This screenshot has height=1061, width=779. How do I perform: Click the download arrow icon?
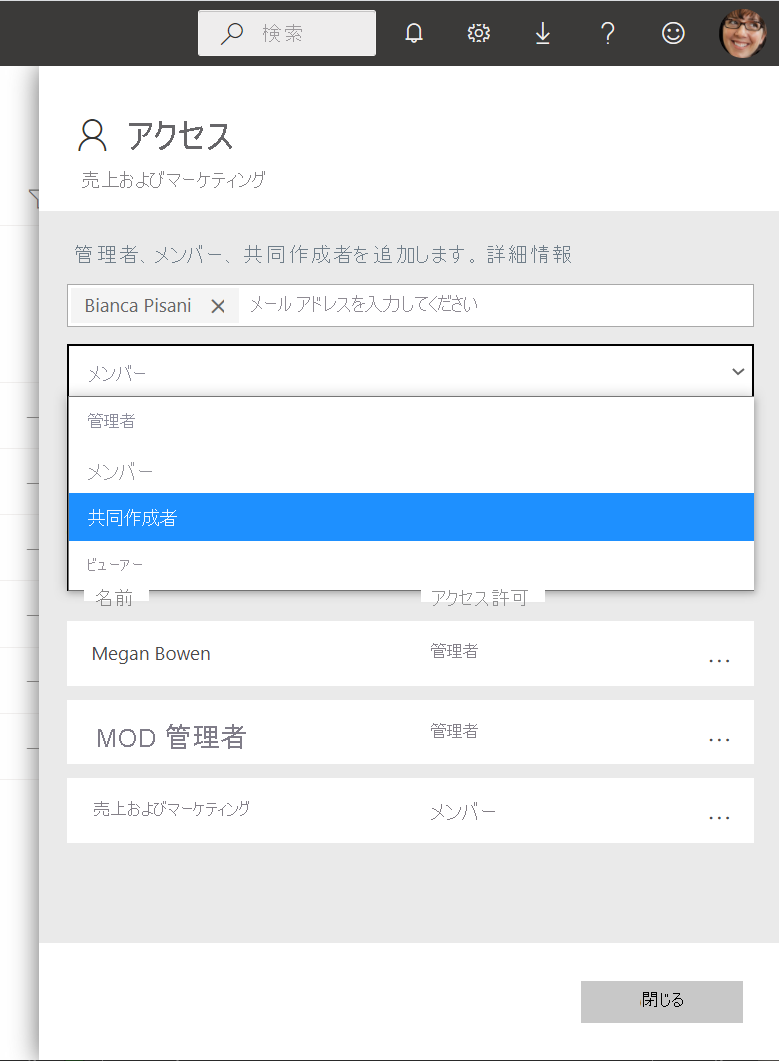coord(543,32)
